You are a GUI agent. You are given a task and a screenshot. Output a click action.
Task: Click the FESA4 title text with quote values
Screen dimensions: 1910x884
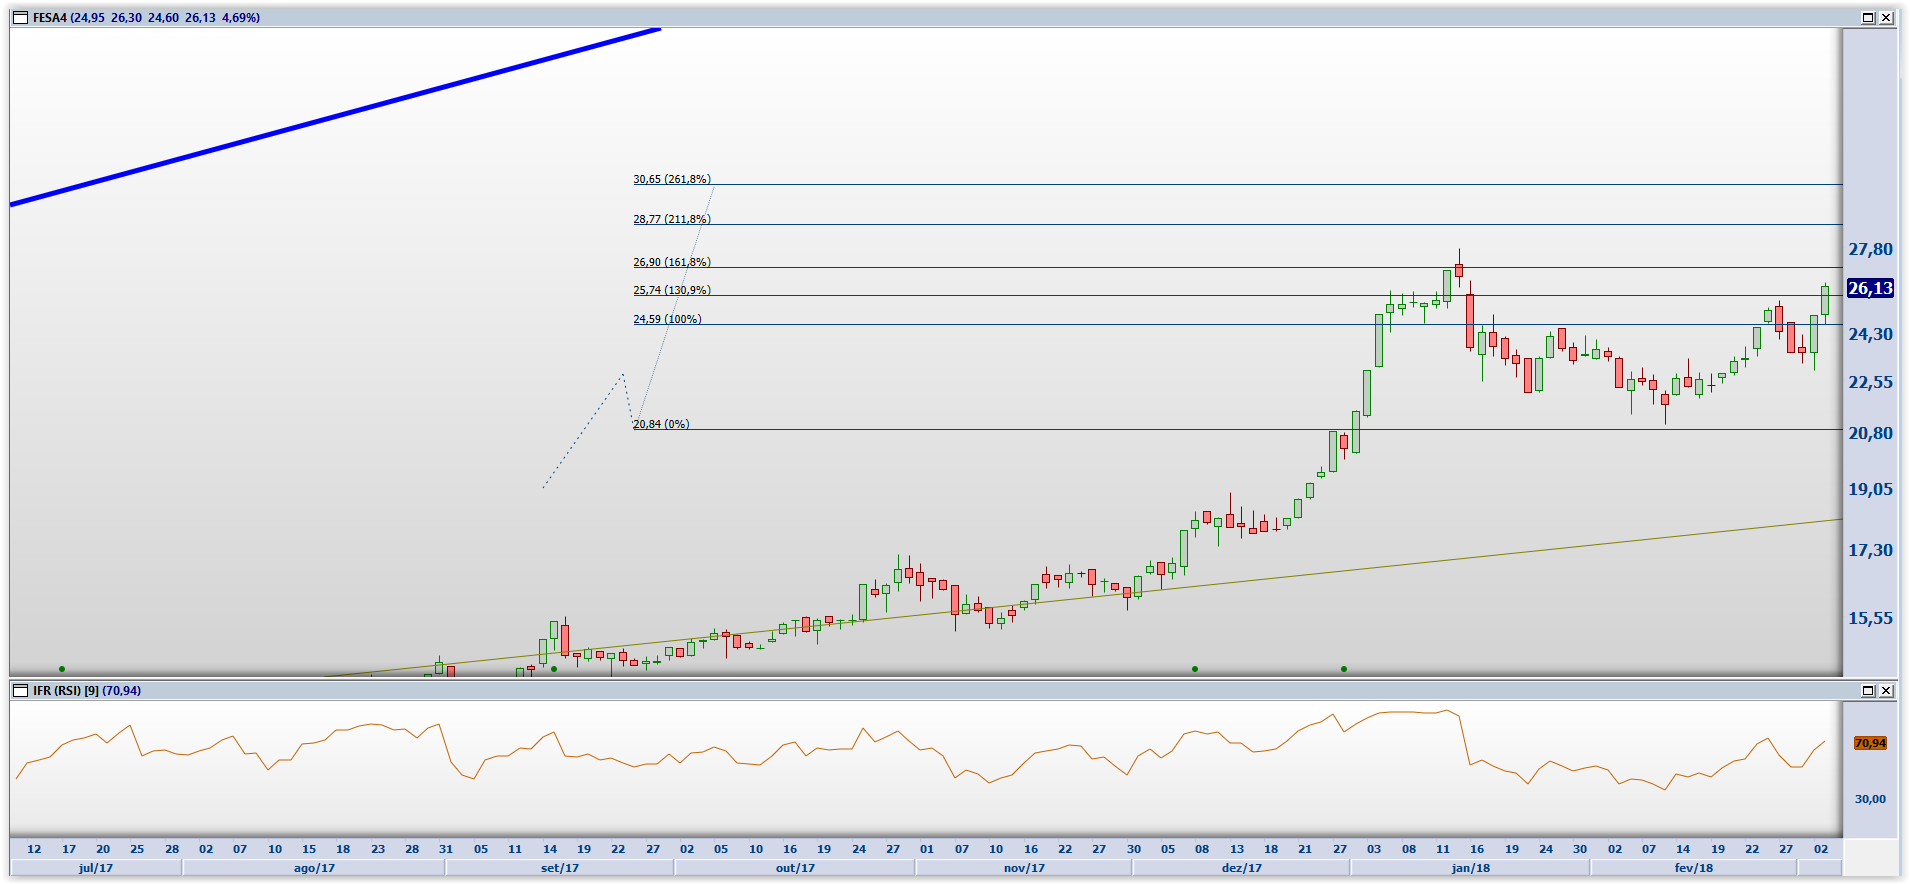[x=146, y=18]
